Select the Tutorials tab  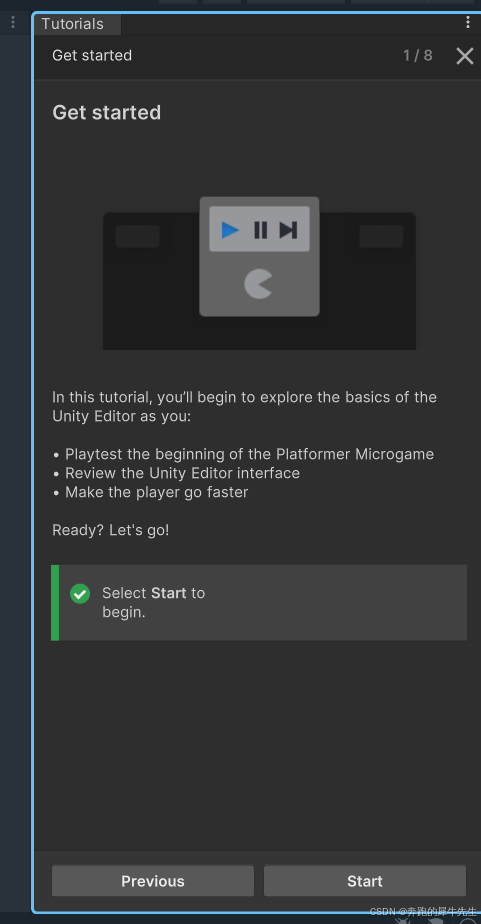77,24
